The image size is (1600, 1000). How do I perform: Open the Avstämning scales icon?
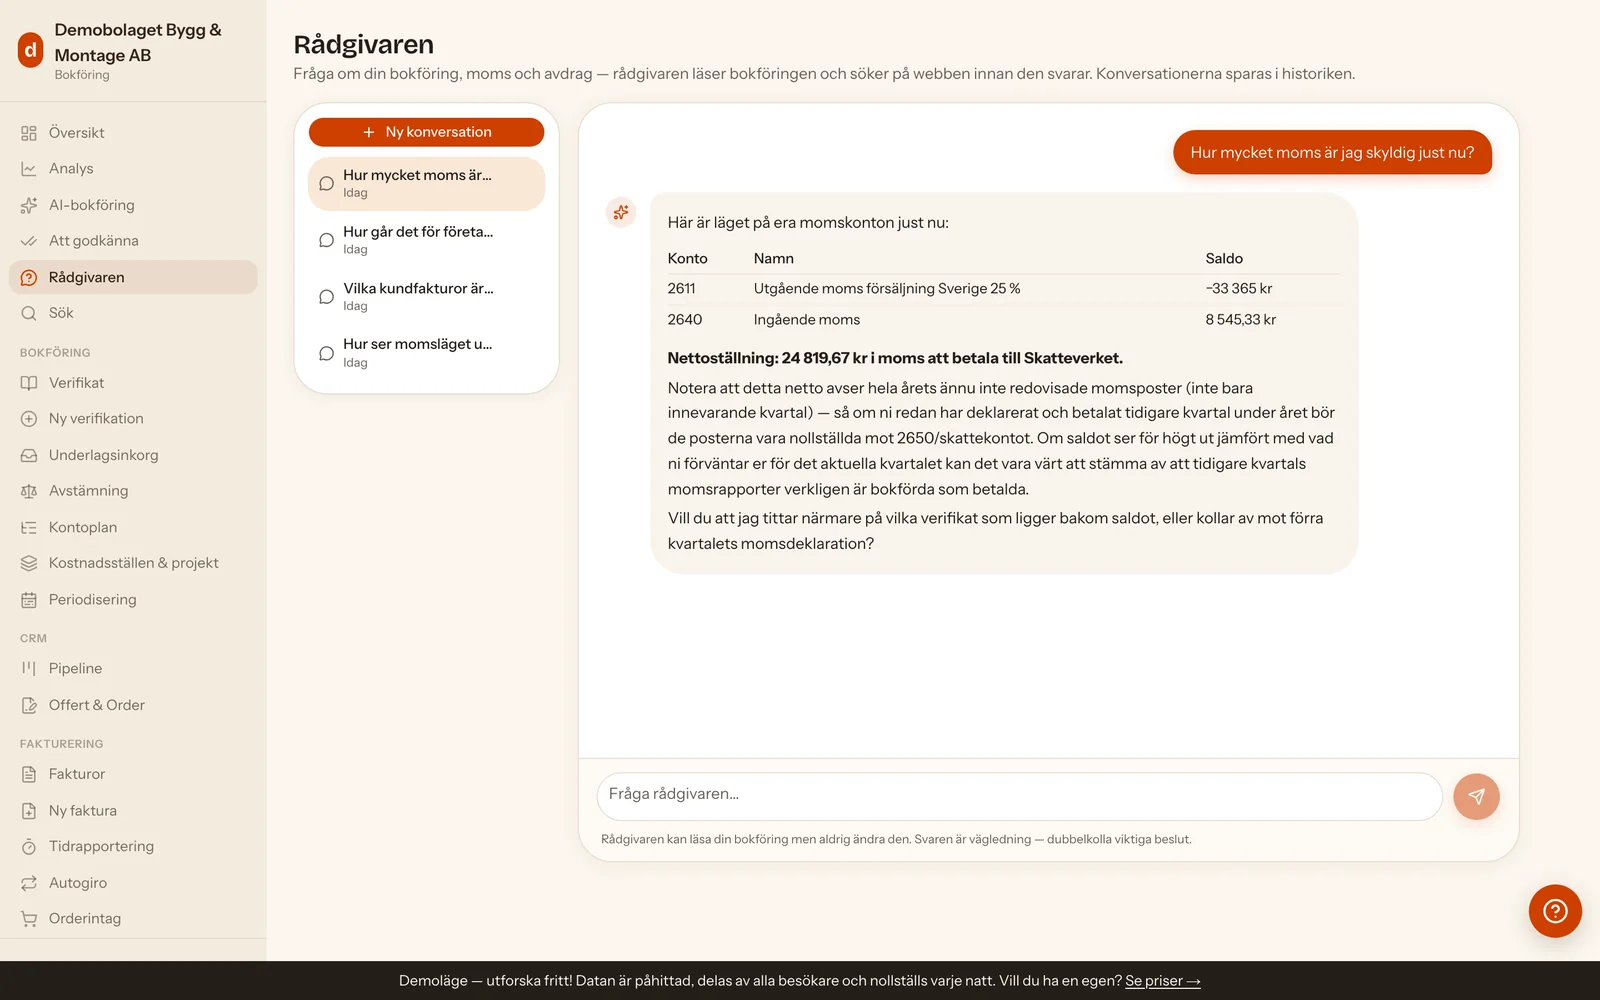pos(29,491)
